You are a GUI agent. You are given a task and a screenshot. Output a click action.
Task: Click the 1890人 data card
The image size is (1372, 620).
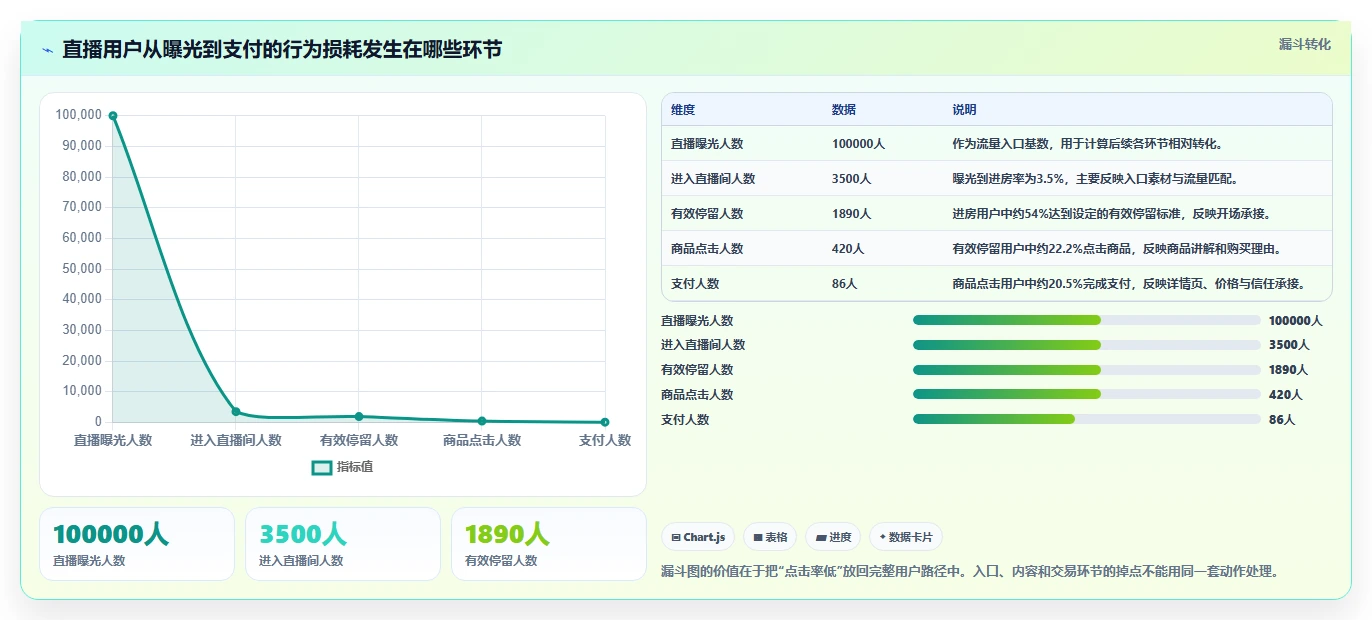click(x=549, y=544)
